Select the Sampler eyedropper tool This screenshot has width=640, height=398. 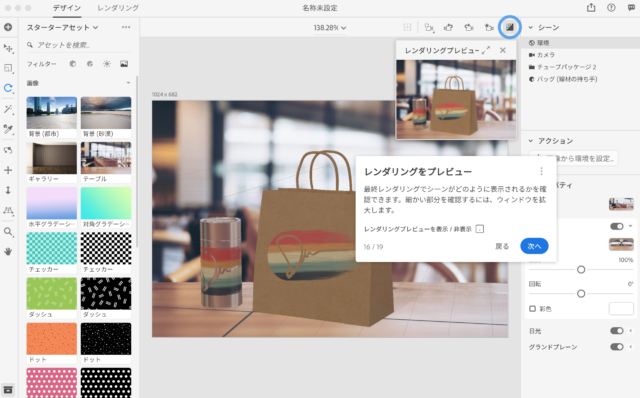pos(8,129)
